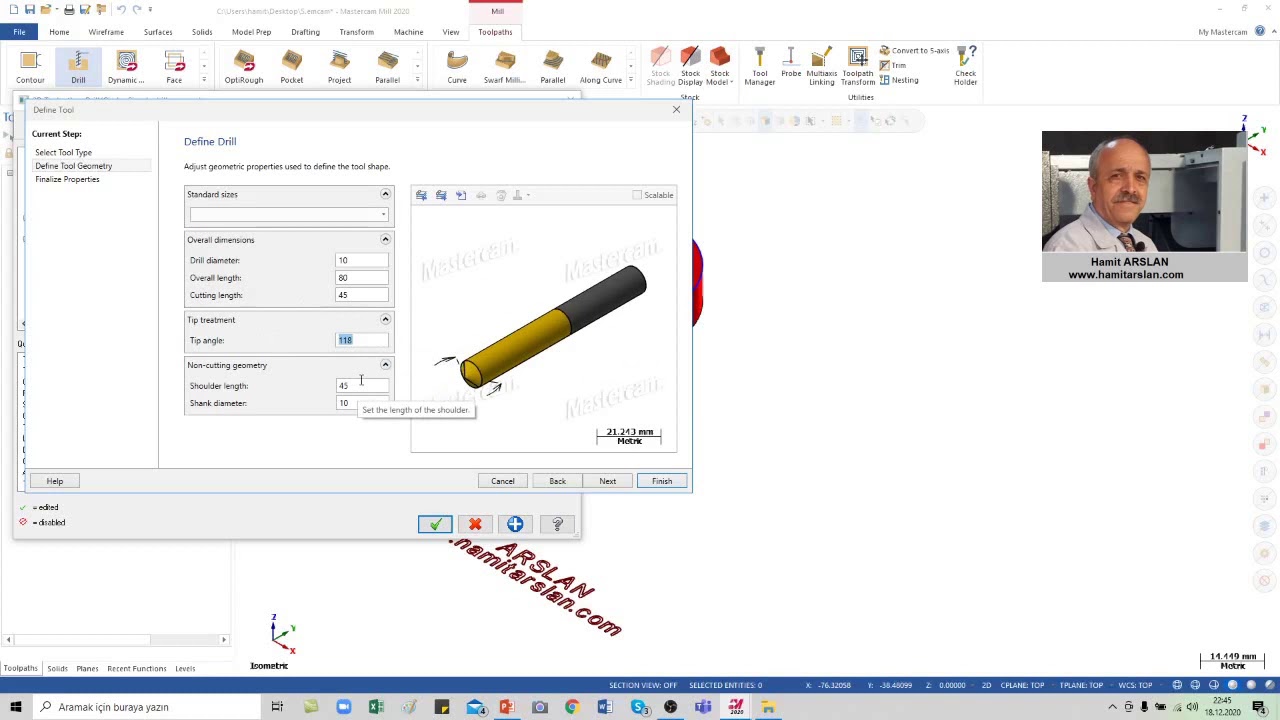Click the Back button

[557, 481]
